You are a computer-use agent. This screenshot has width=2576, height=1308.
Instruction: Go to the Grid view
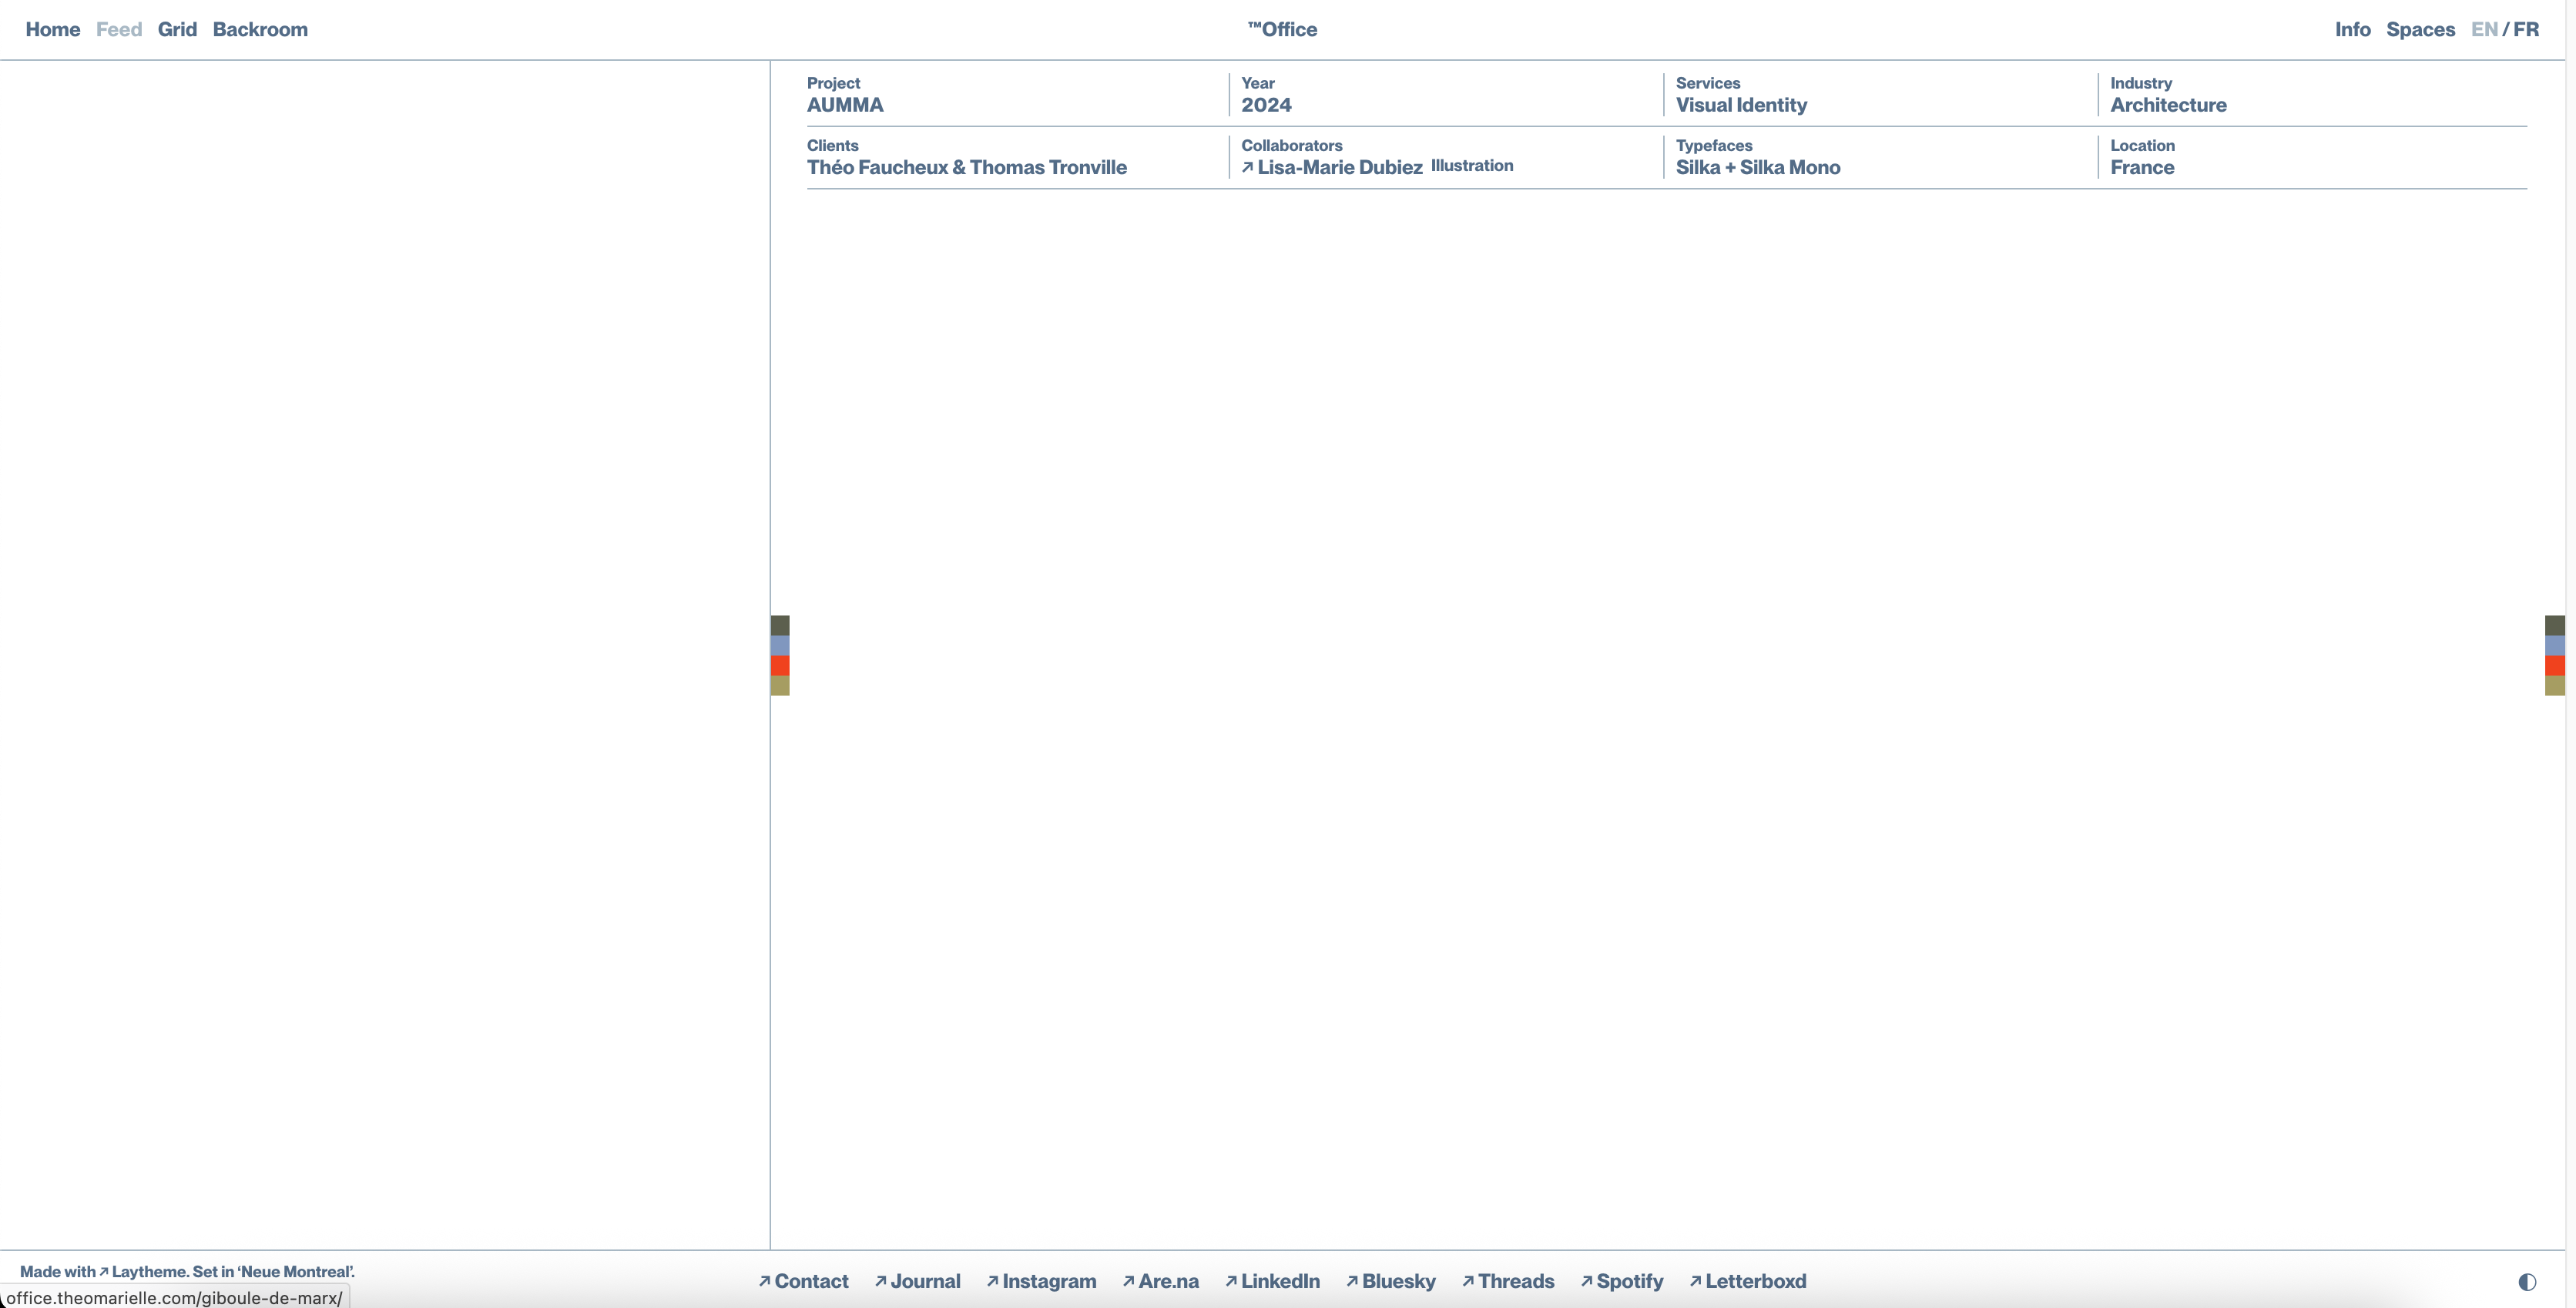point(177,29)
